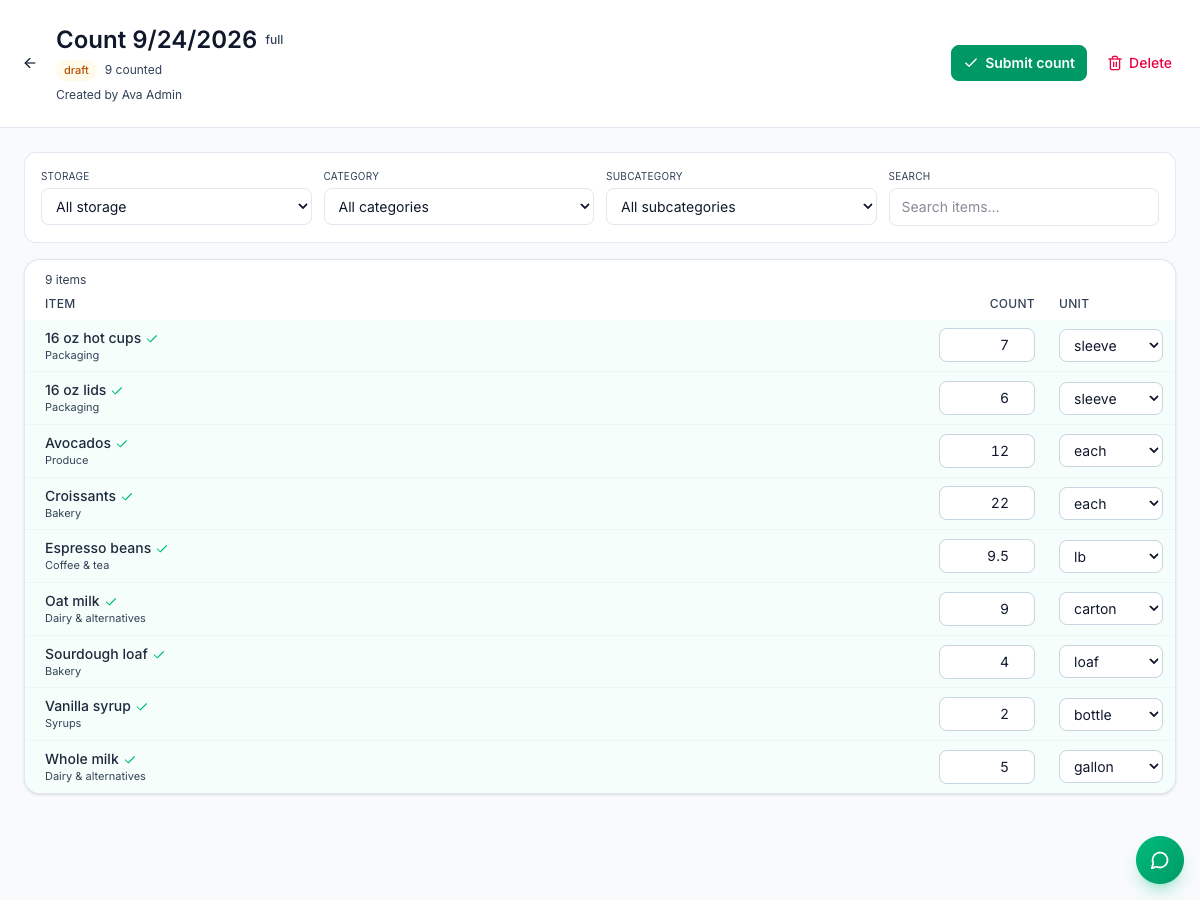Click the 'Oat milk' item name
Image resolution: width=1200 pixels, height=900 pixels.
click(x=72, y=601)
